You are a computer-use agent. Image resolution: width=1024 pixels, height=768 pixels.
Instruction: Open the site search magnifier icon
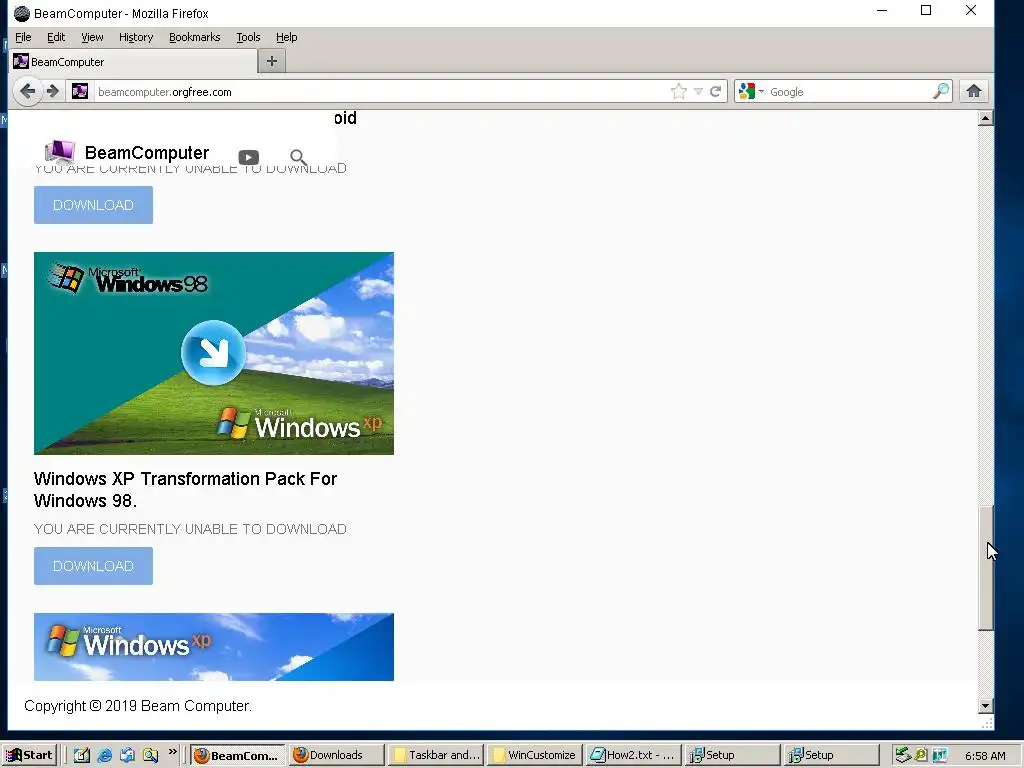(x=298, y=157)
